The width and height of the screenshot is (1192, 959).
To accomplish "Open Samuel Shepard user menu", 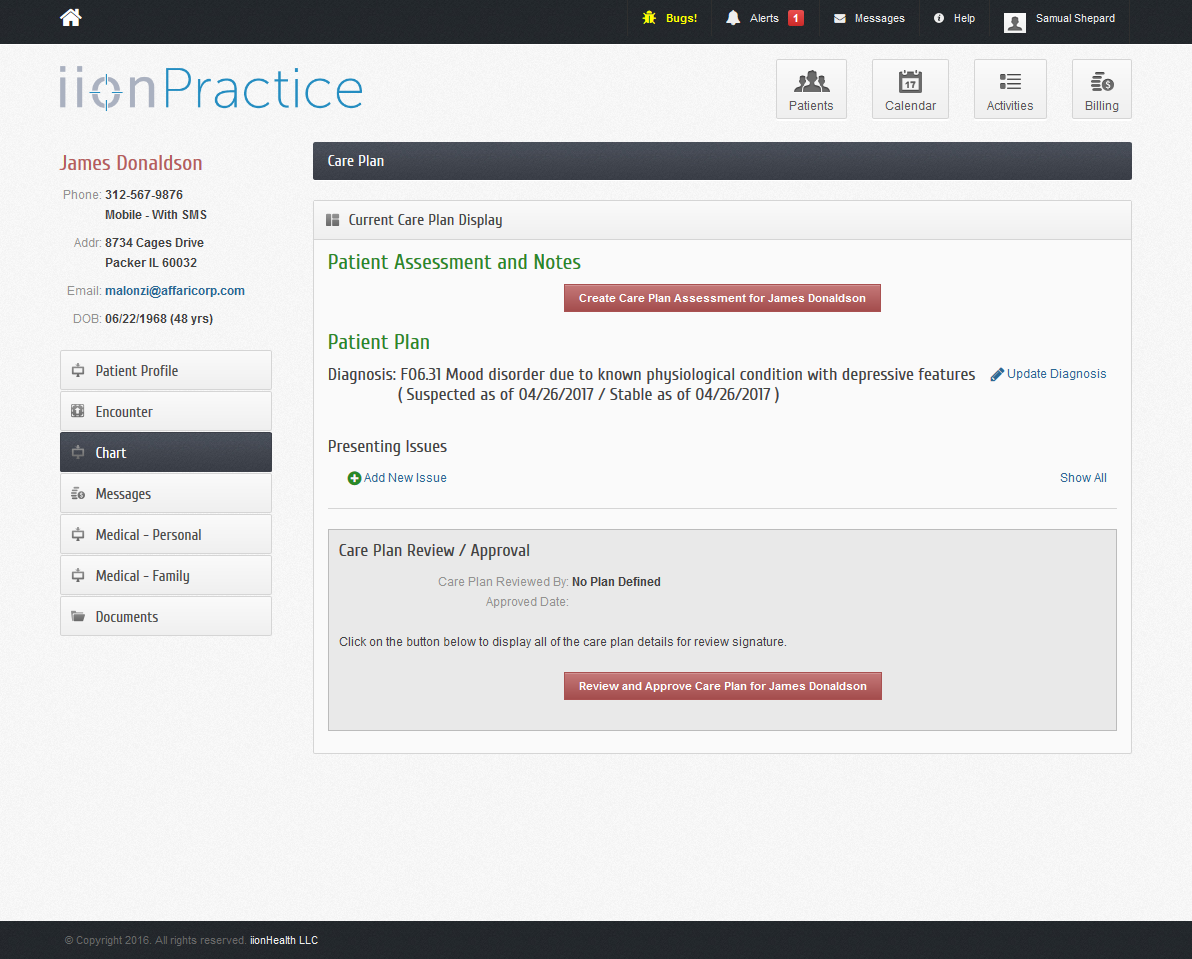I will pos(1060,19).
